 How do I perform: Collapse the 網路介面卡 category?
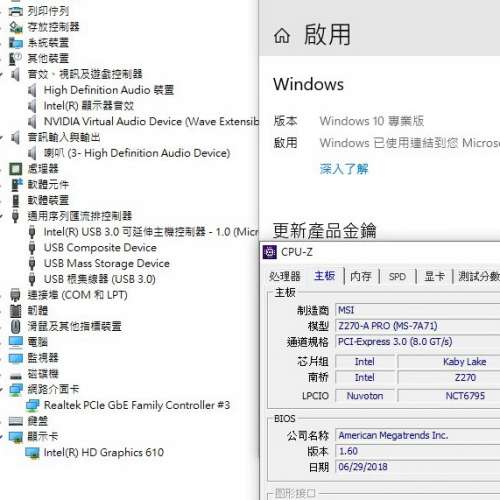coord(2,389)
